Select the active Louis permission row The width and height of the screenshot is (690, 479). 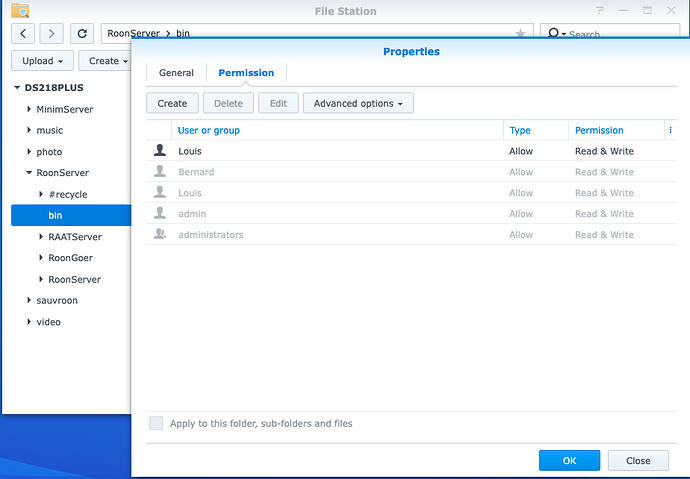coord(411,151)
